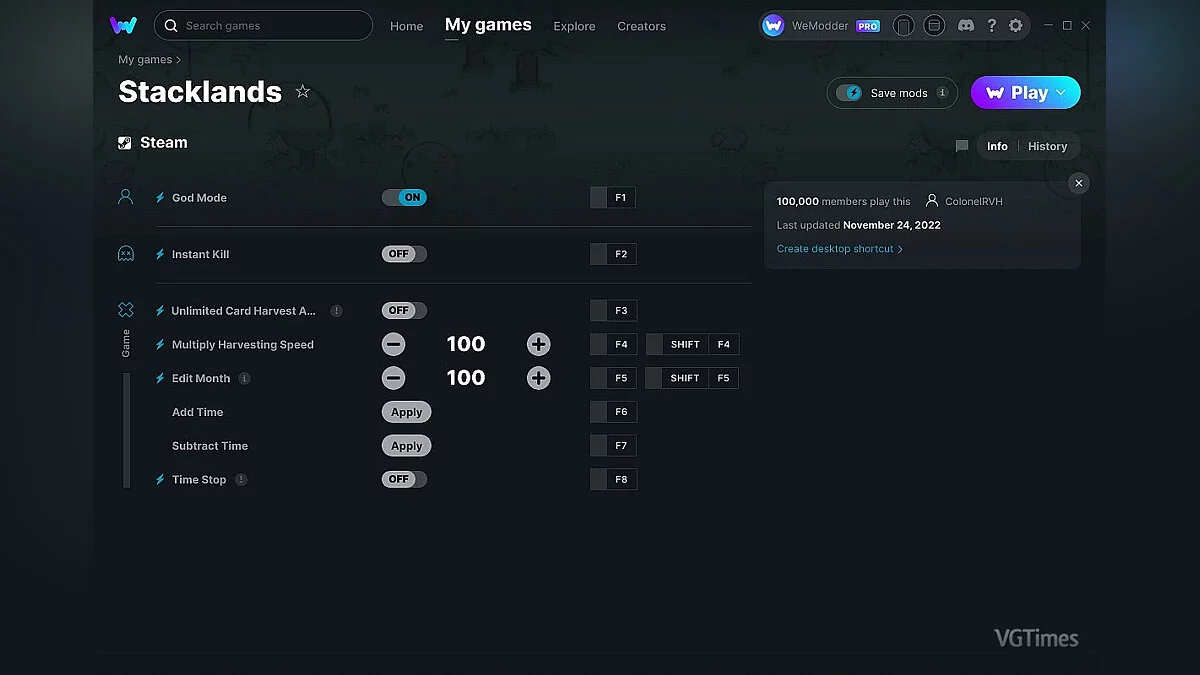Favorite Stacklands with the star icon

pos(303,92)
